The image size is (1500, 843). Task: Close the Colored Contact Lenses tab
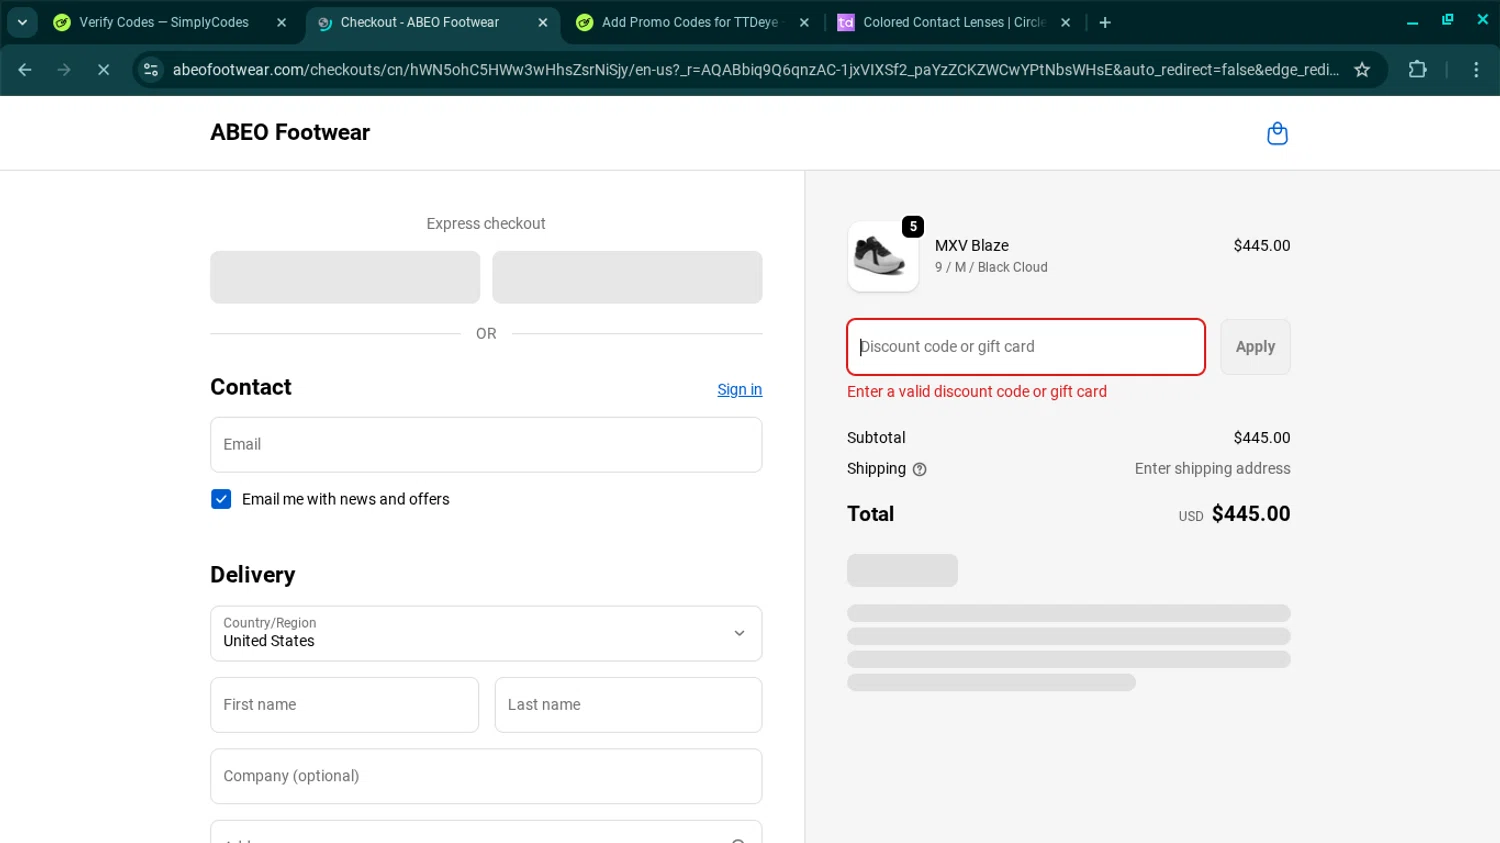(1065, 22)
